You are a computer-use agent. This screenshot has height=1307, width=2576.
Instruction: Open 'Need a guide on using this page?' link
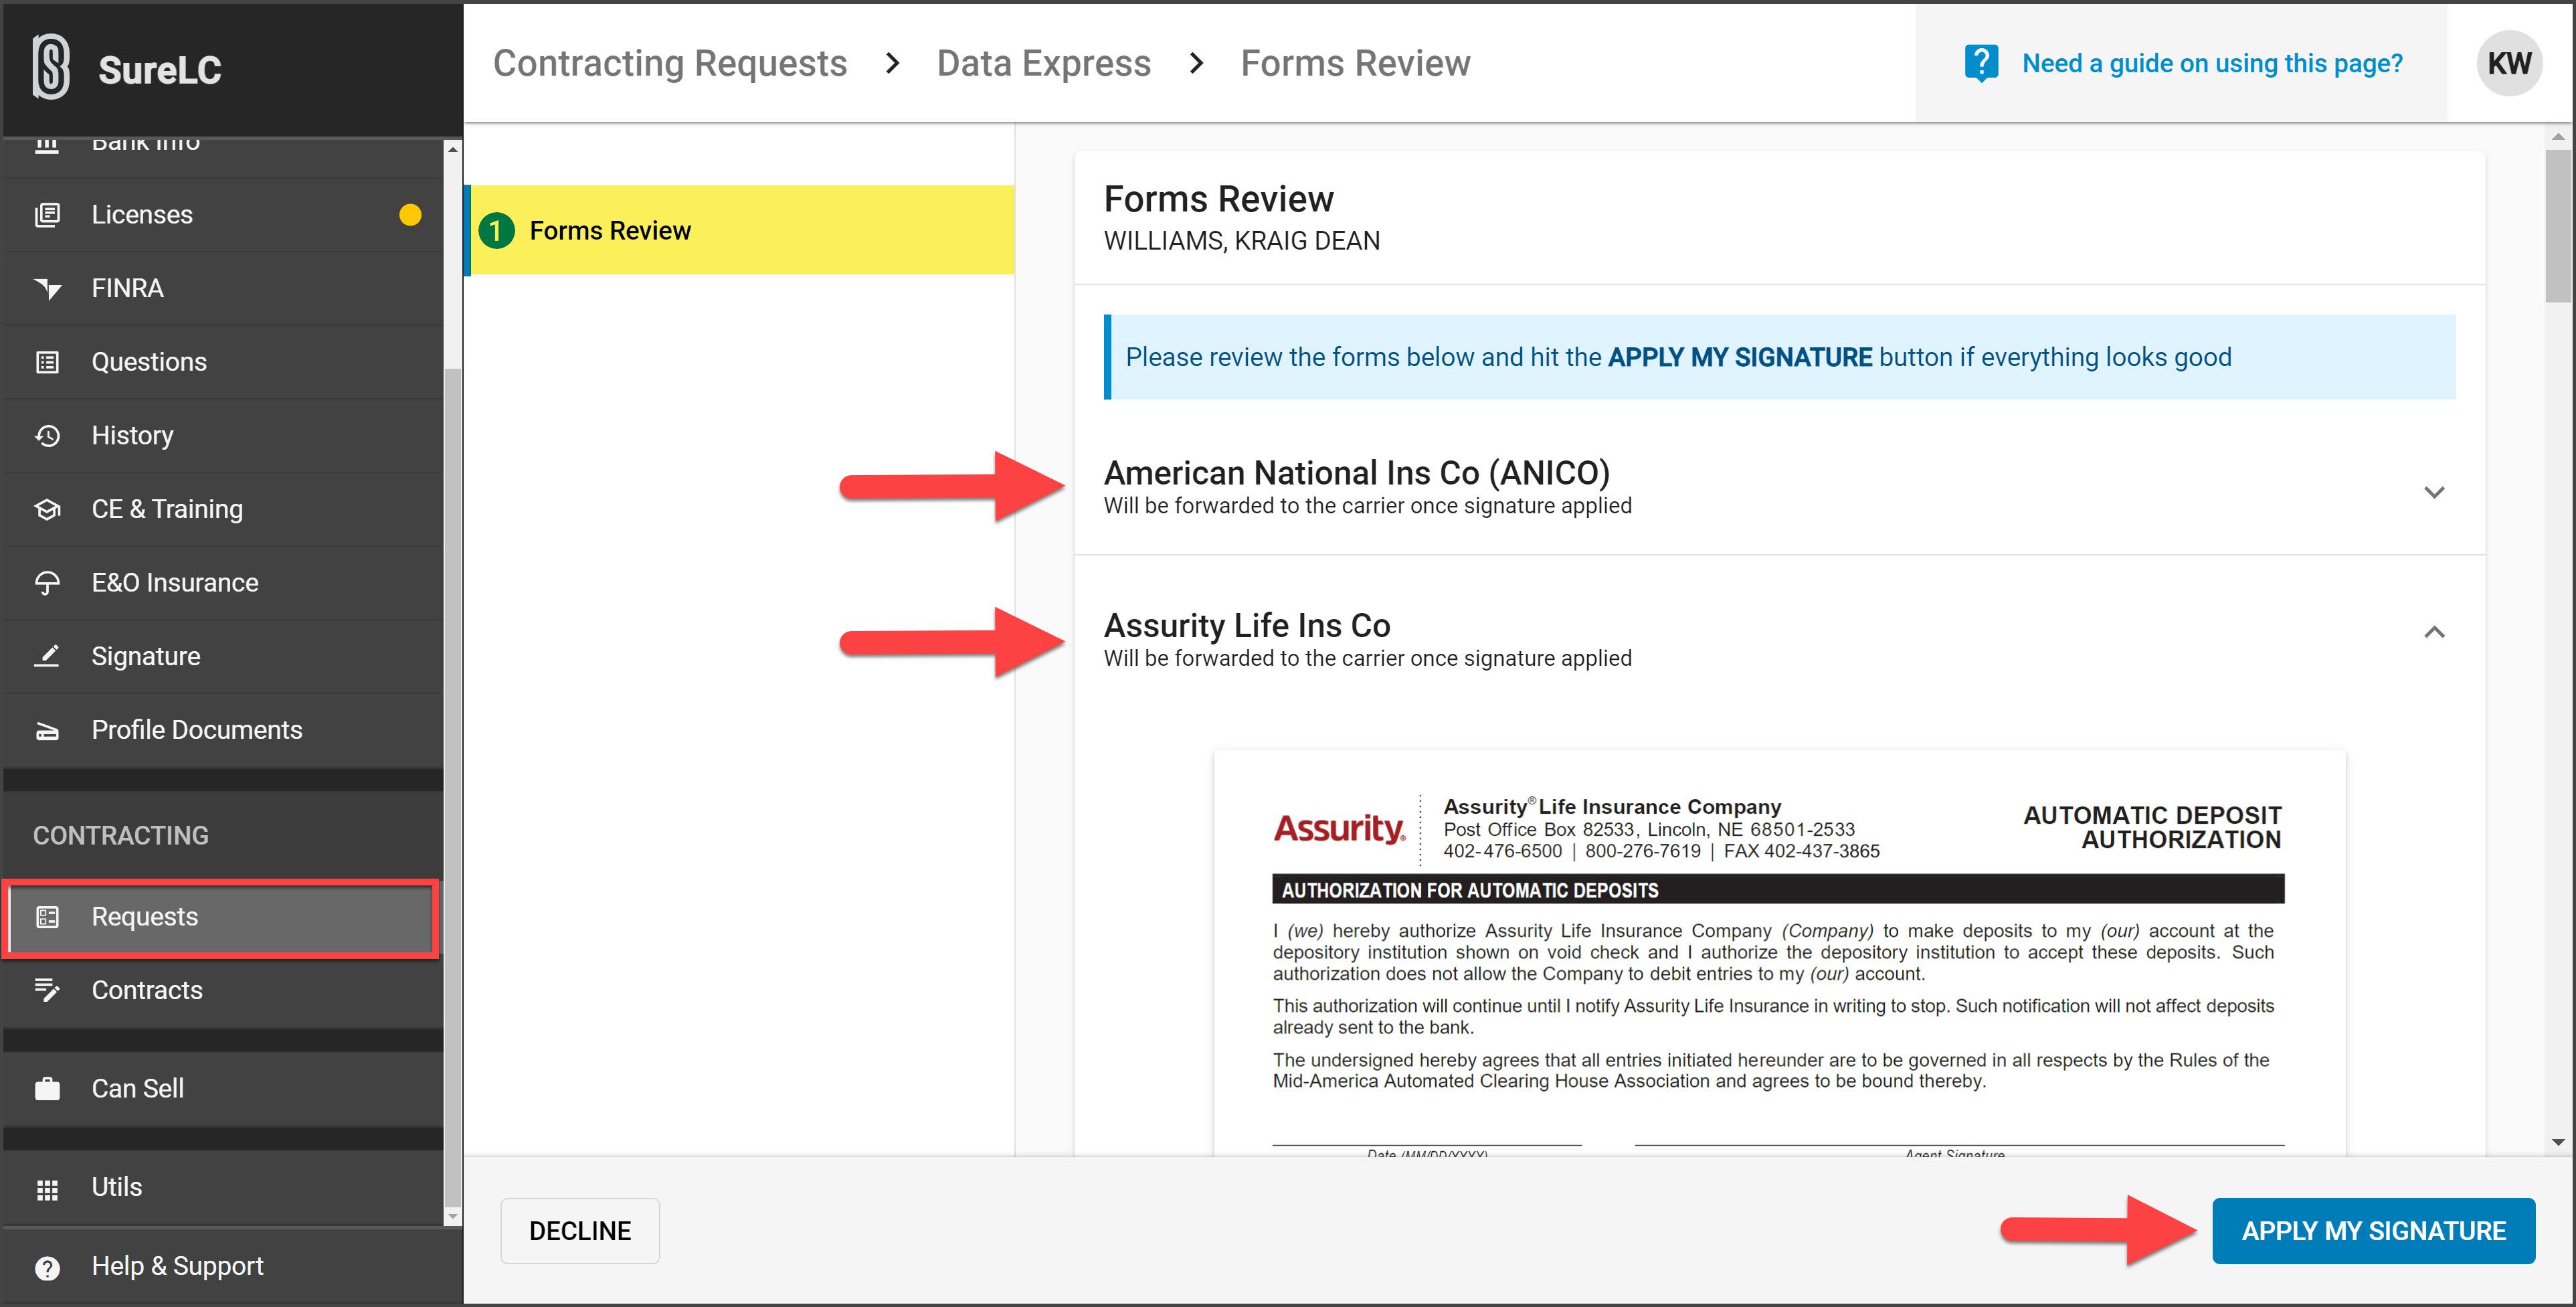click(2211, 64)
